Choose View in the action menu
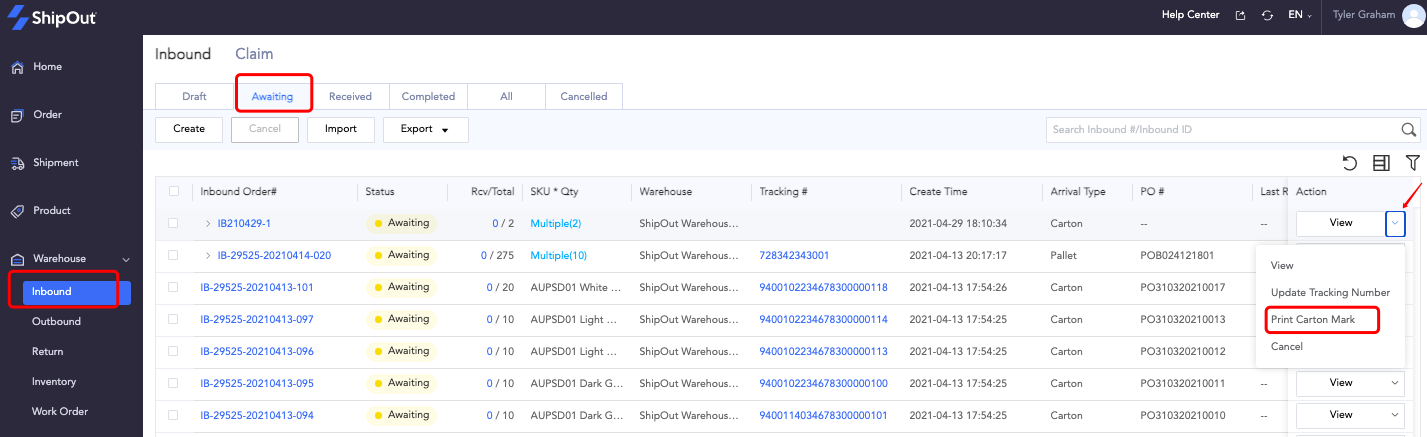Screen dimensions: 1427x437 point(1282,266)
